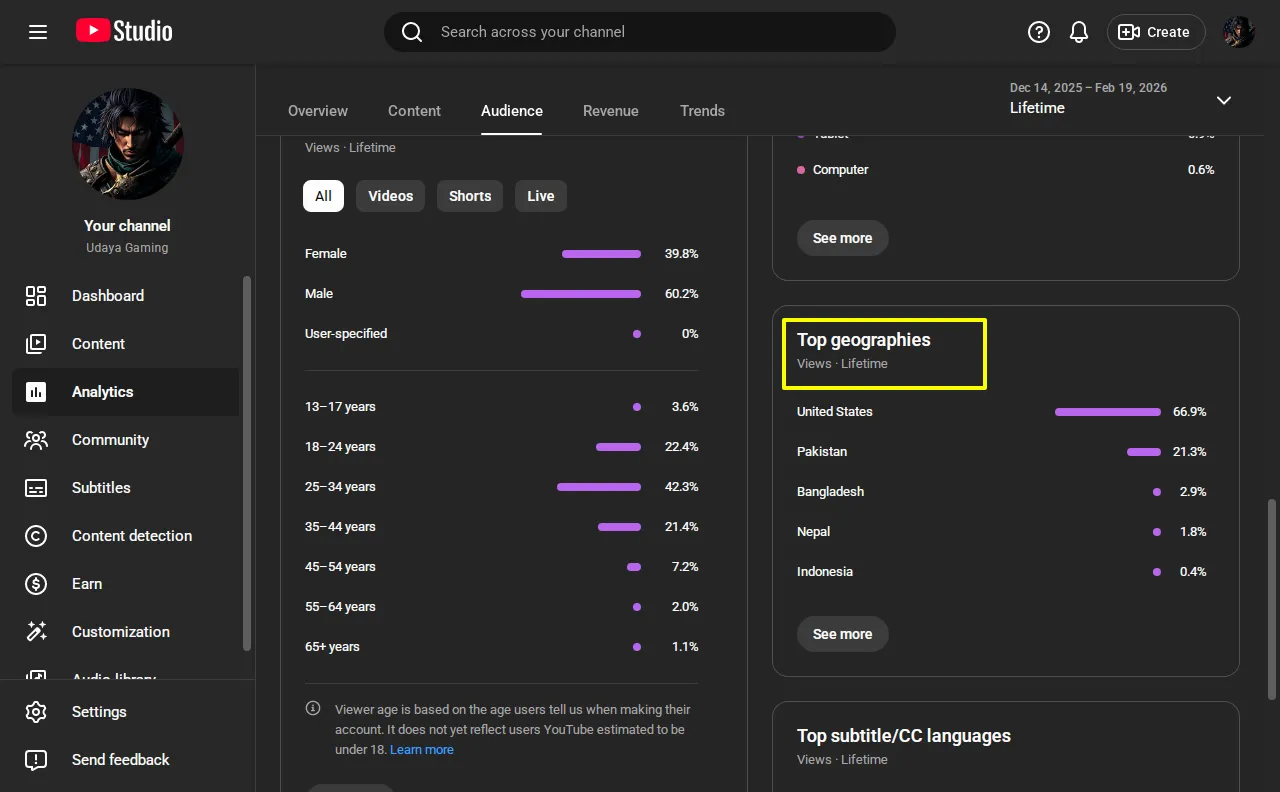Click the Indonesia row label
Image resolution: width=1280 pixels, height=792 pixels.
825,572
